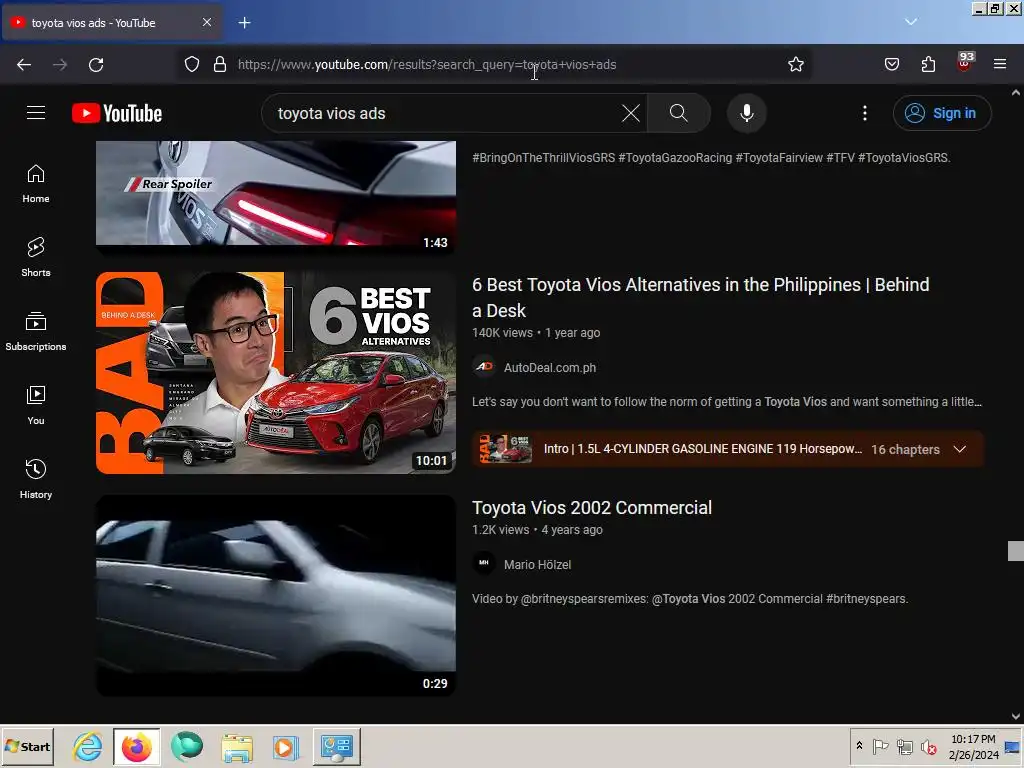This screenshot has height=768, width=1024.
Task: Open the 'Toyota Vios 2002 Commercial' title link
Action: click(x=592, y=507)
